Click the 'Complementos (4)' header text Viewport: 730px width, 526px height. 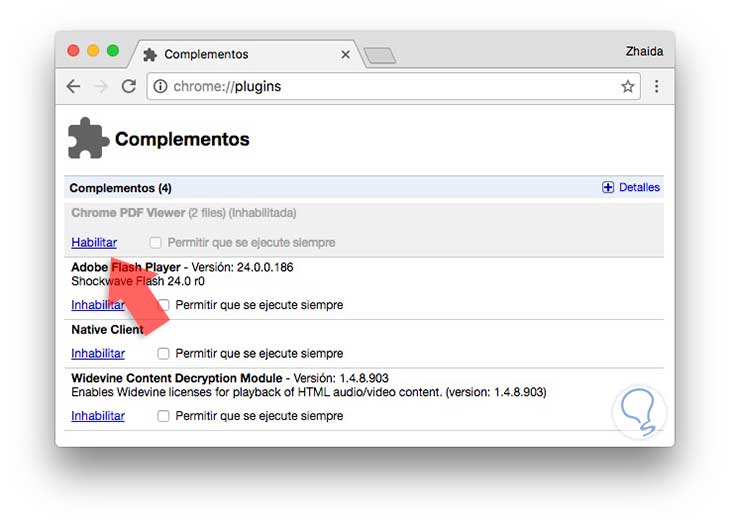tap(121, 188)
